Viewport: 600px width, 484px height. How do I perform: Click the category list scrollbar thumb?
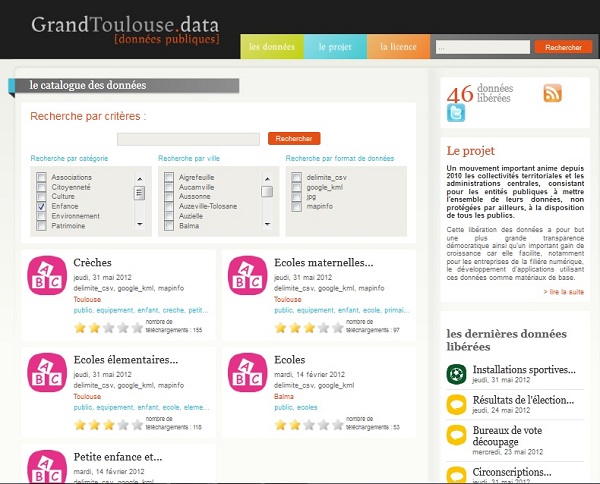point(140,193)
